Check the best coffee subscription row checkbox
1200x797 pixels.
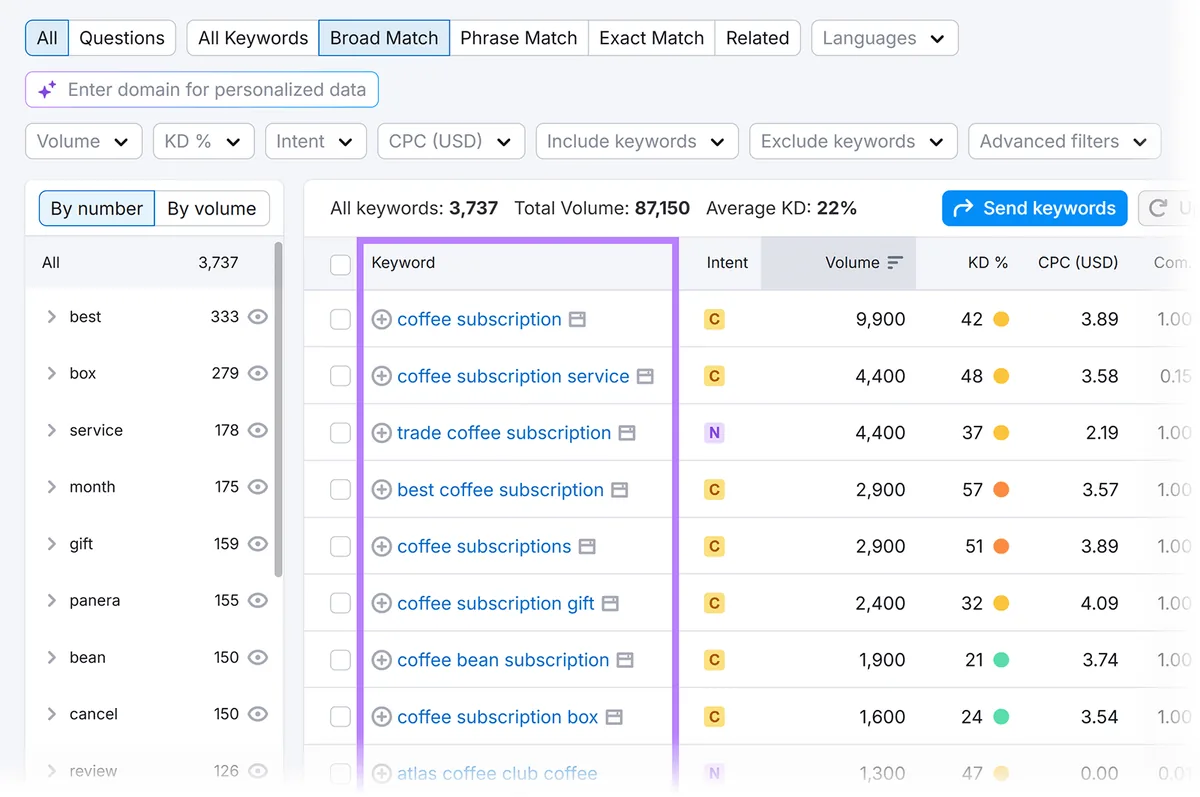pyautogui.click(x=341, y=490)
